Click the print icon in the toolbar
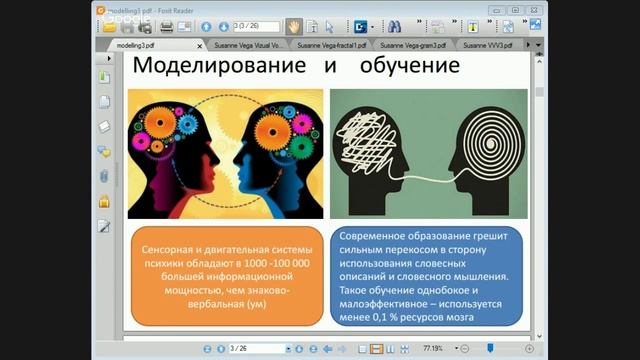The height and width of the screenshot is (360, 640). (166, 27)
